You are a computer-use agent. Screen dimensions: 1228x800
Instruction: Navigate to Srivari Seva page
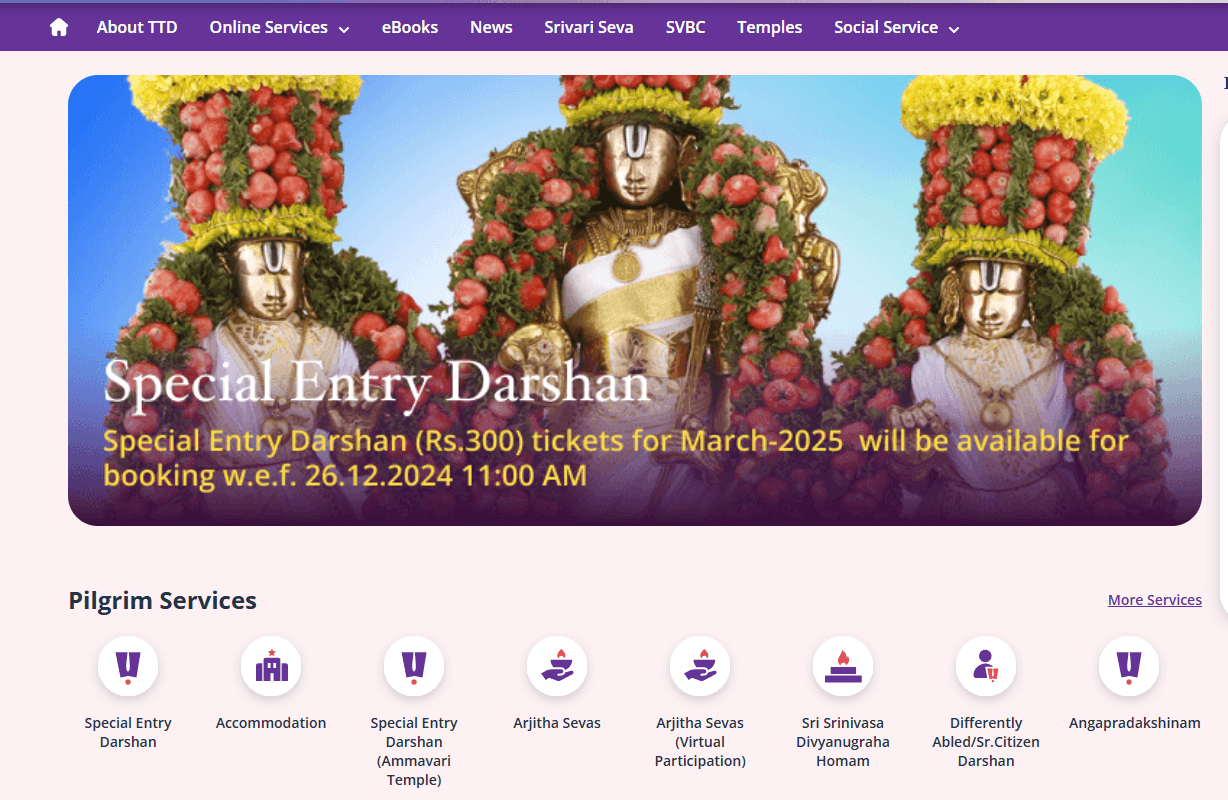coord(589,28)
